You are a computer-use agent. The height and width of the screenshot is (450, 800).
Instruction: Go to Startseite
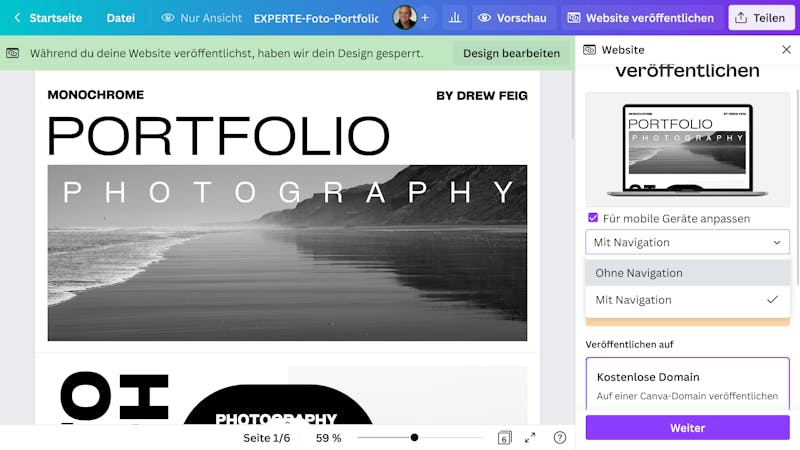click(x=56, y=18)
